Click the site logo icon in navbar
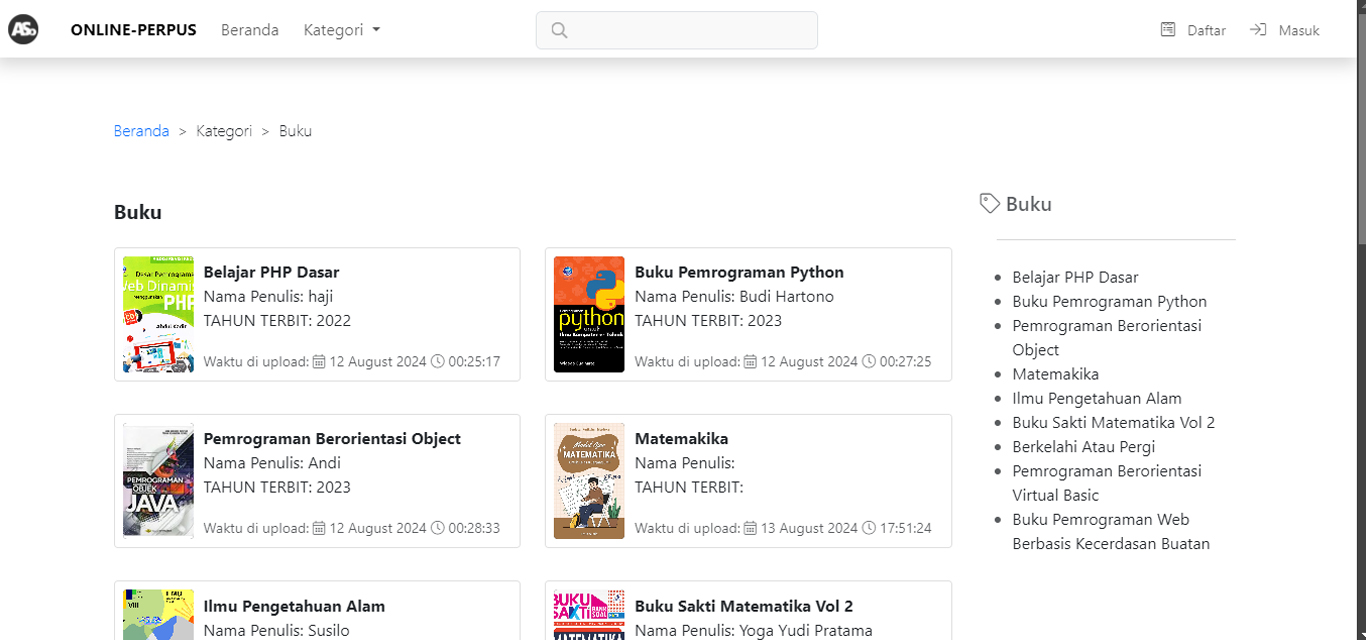1366x640 pixels. tap(23, 30)
